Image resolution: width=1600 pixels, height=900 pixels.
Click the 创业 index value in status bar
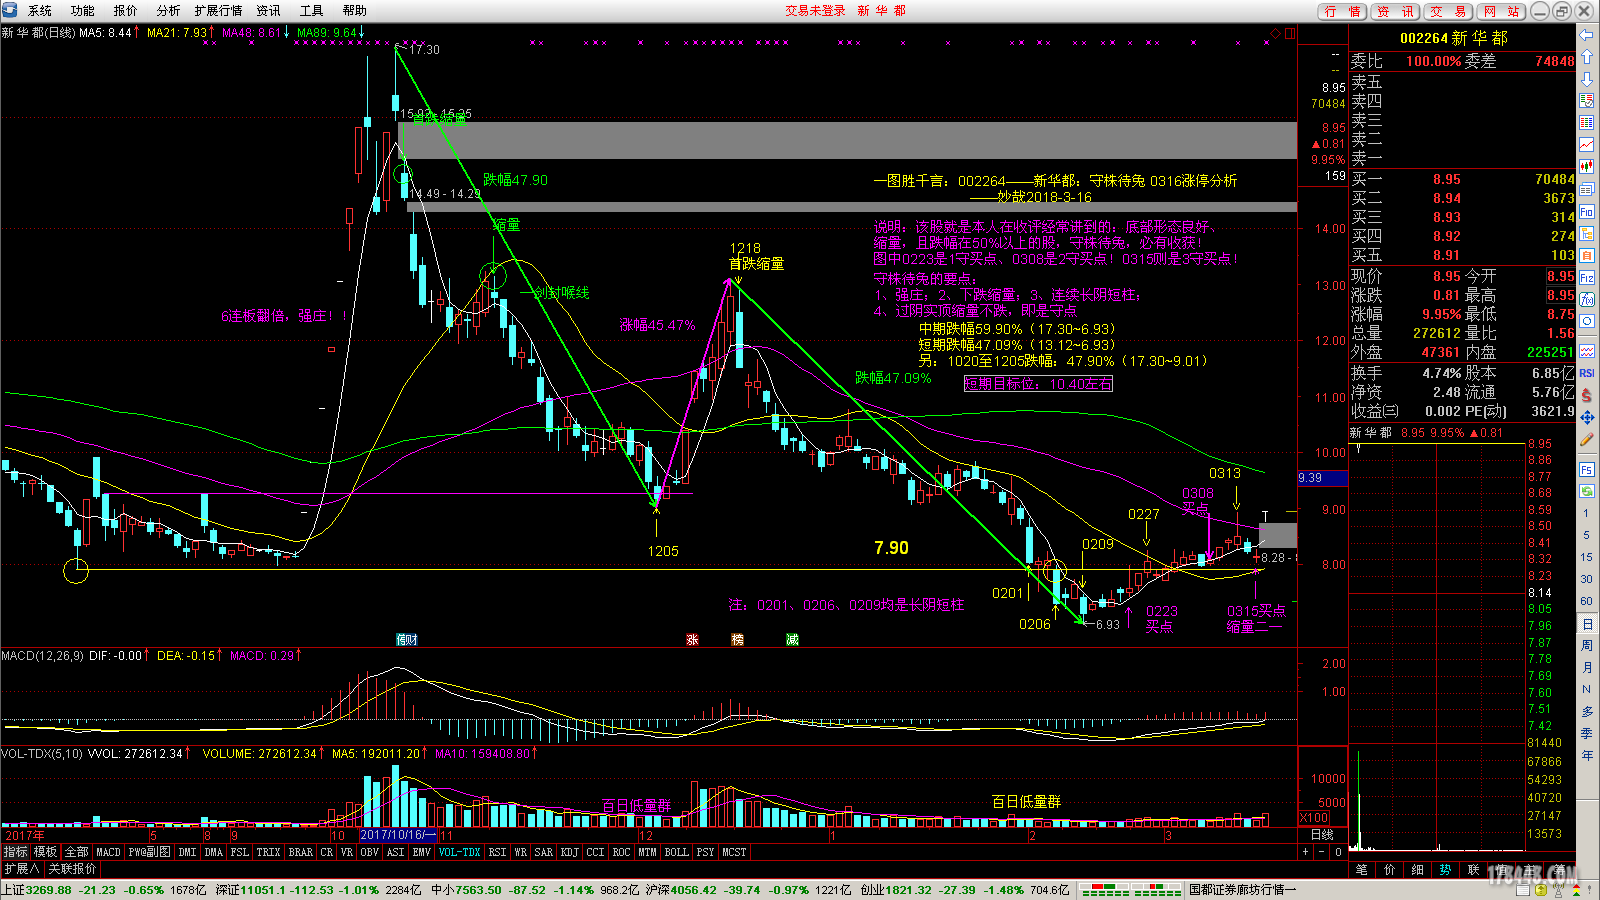click(x=906, y=889)
